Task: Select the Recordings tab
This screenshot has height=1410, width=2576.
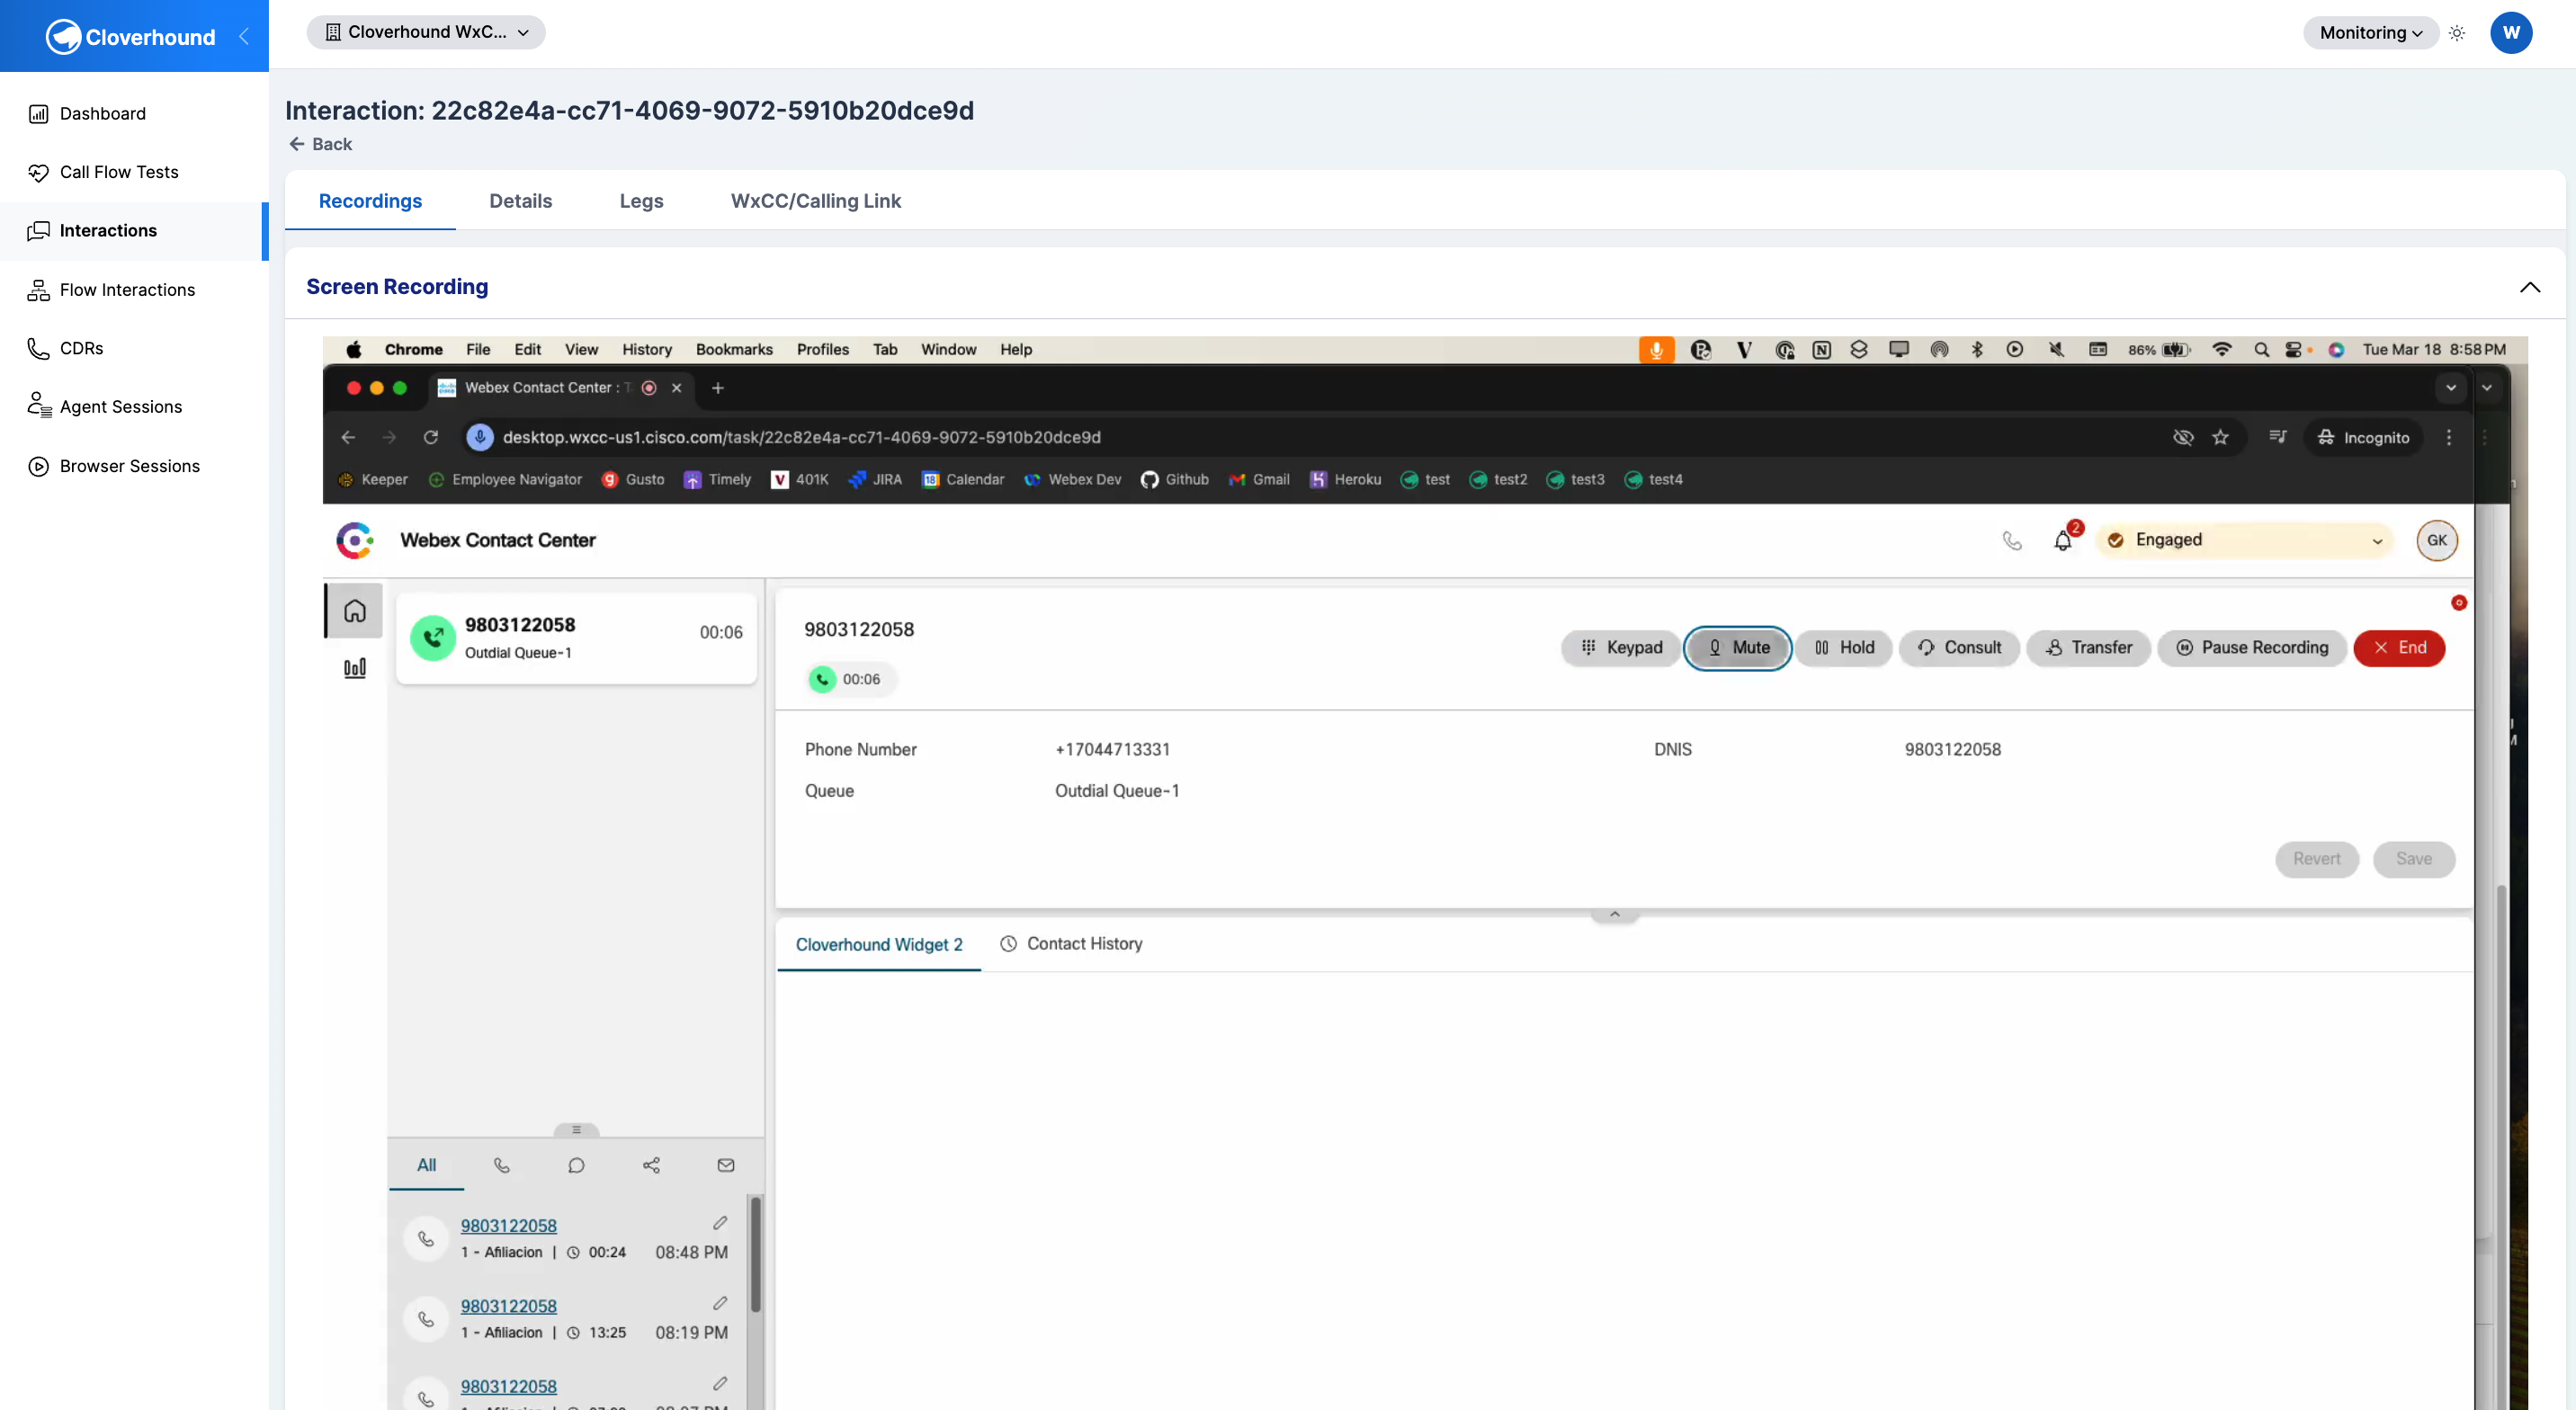Action: click(370, 201)
